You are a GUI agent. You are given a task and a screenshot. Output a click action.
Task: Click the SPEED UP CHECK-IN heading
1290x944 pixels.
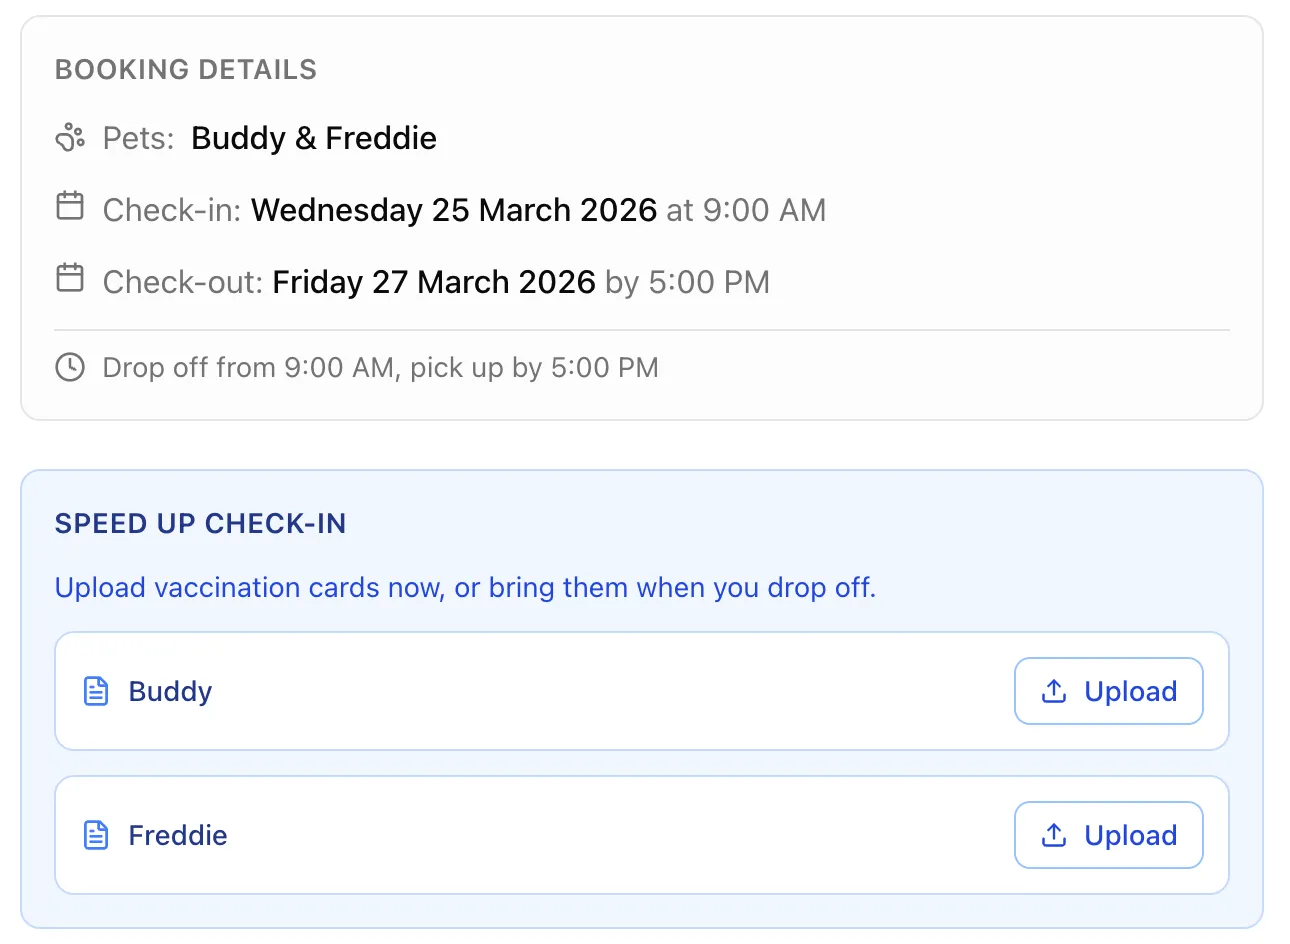pyautogui.click(x=200, y=523)
